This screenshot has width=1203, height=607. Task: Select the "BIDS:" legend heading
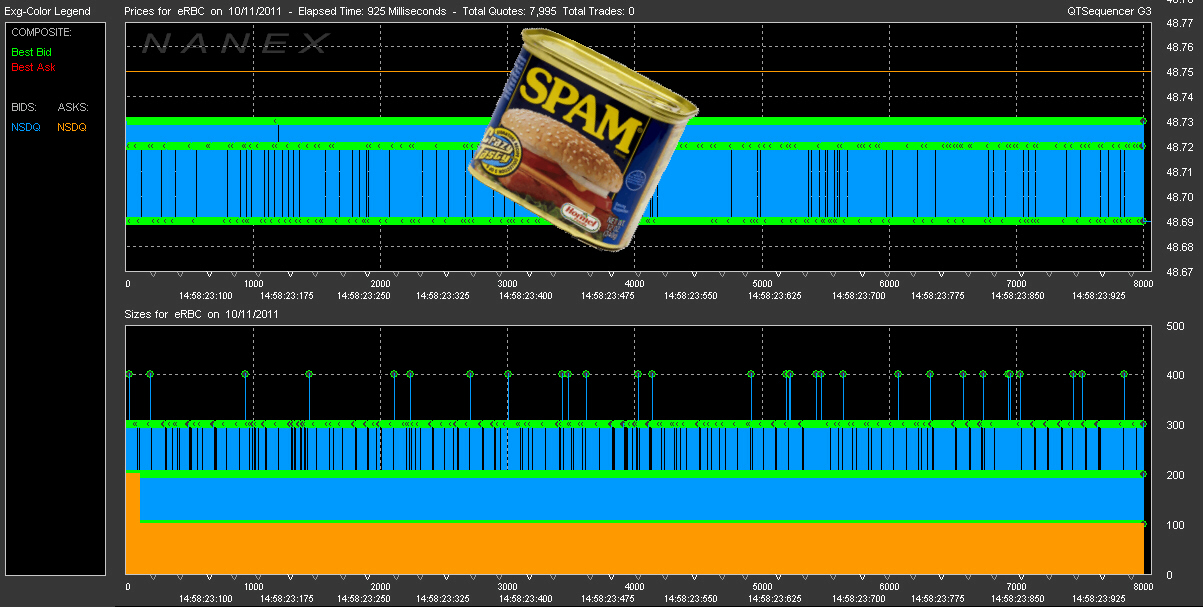(24, 107)
